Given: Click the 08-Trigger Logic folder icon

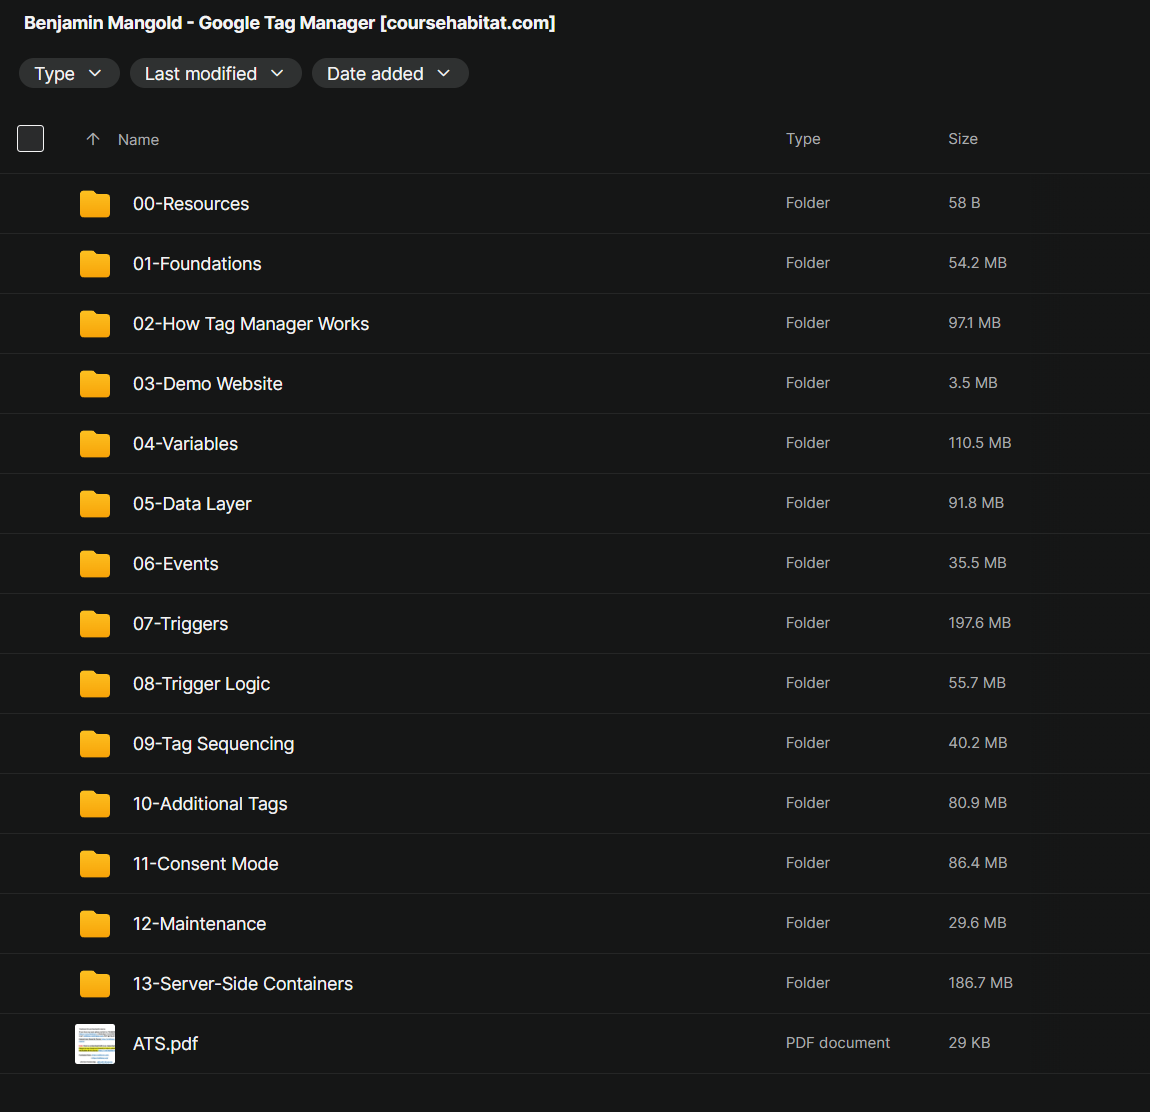Looking at the screenshot, I should pos(95,684).
